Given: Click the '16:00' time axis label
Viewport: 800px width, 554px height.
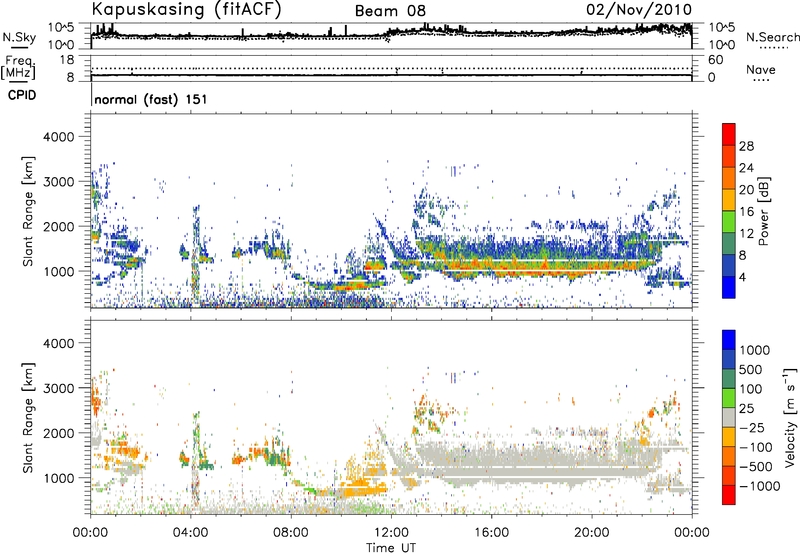Looking at the screenshot, I should click(491, 533).
